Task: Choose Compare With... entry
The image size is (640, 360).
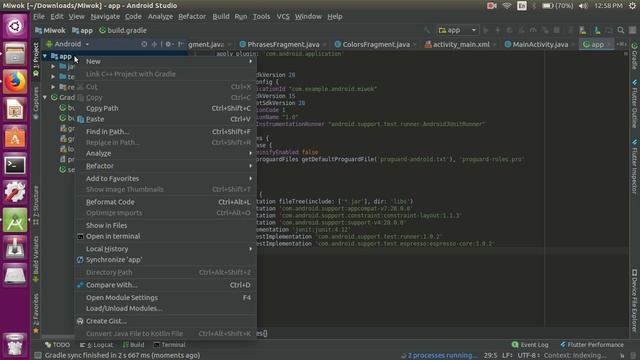Action: (166, 285)
